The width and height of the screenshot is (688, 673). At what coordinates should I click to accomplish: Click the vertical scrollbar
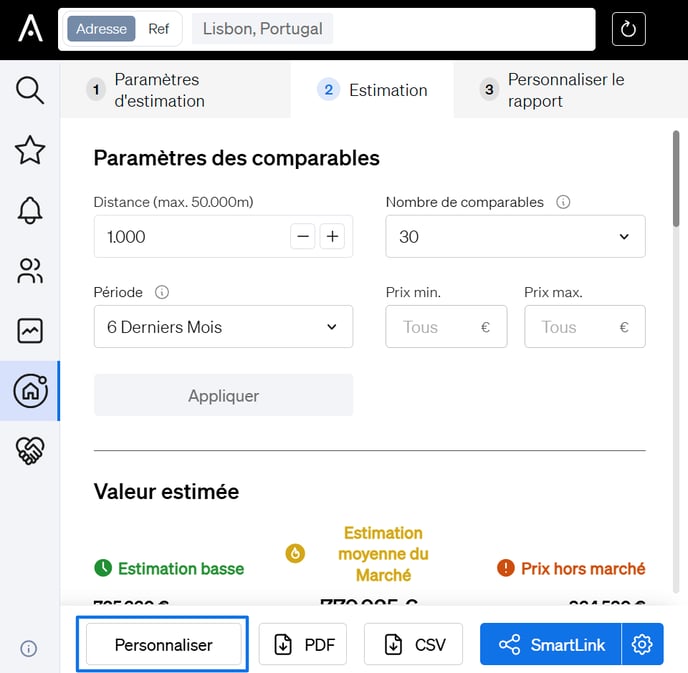[x=675, y=180]
